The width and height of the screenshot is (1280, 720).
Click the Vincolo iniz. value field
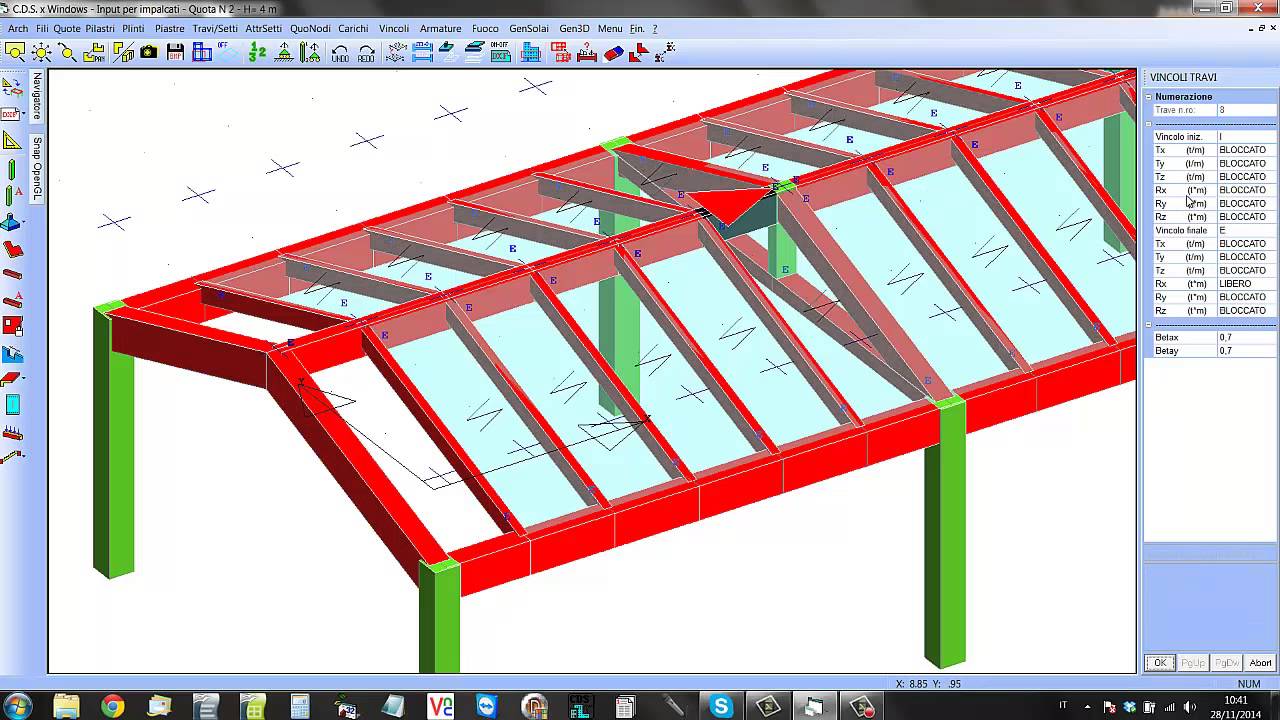coord(1246,137)
